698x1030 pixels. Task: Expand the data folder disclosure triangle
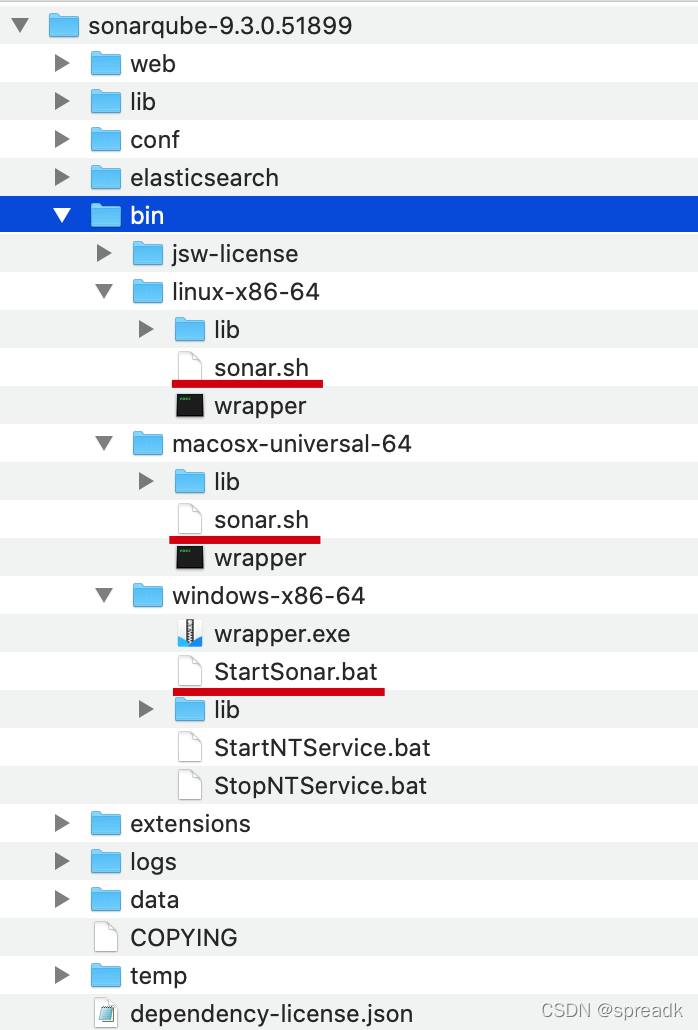(62, 900)
